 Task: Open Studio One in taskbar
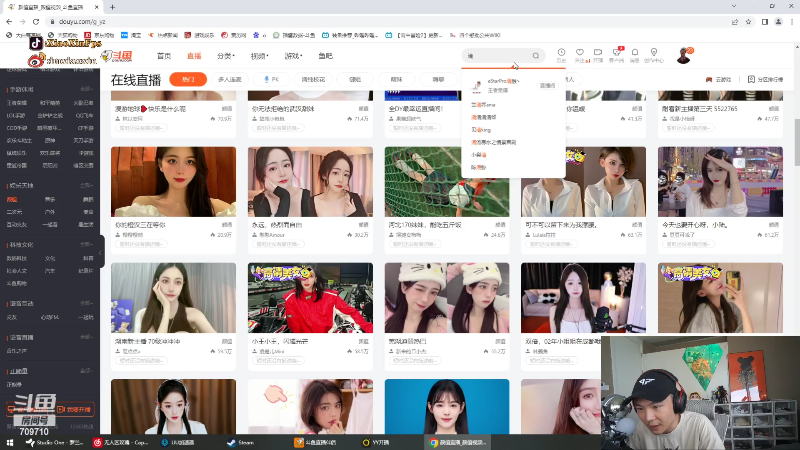pyautogui.click(x=55, y=442)
